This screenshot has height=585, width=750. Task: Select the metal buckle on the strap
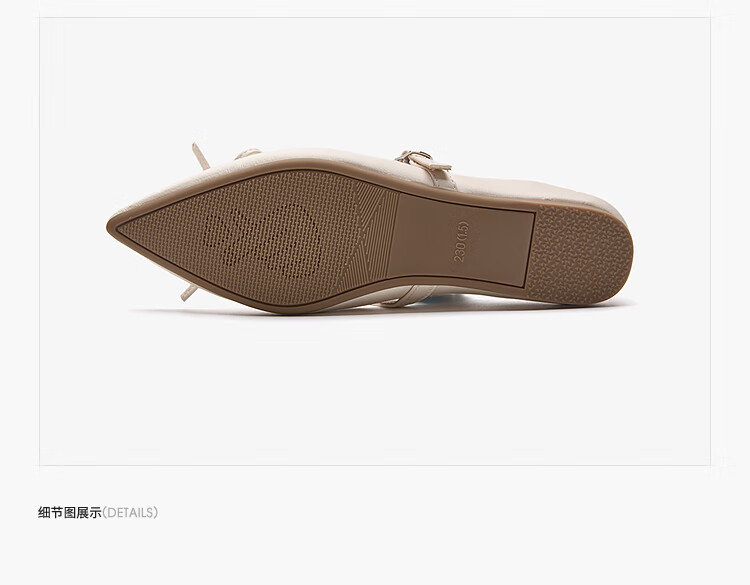click(414, 156)
